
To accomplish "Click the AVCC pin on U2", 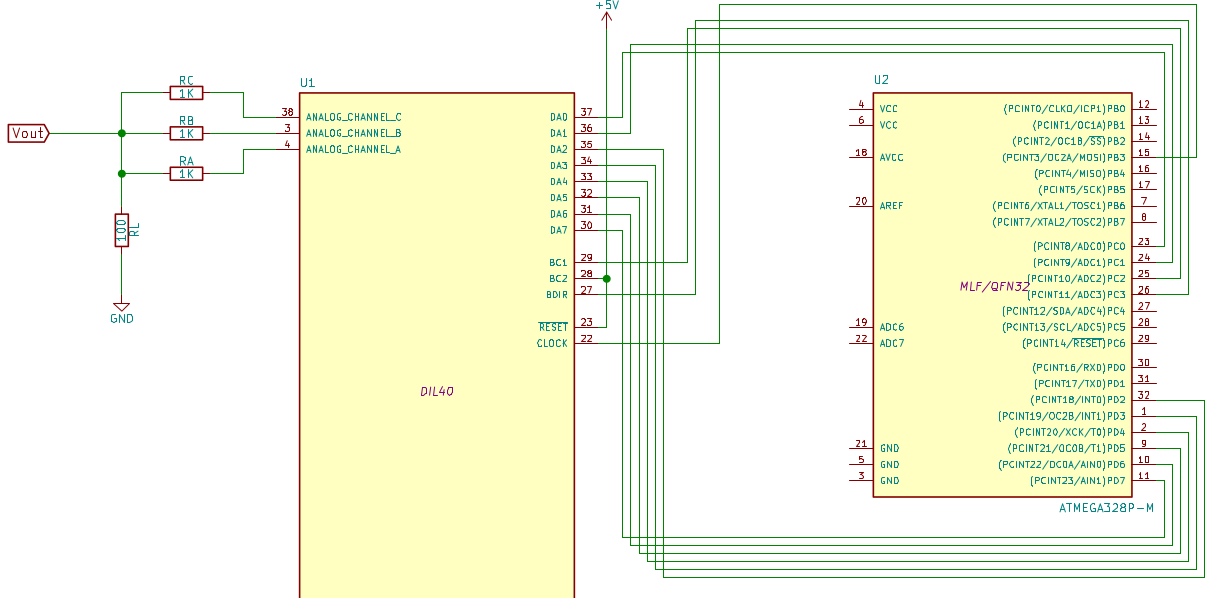I will (891, 157).
